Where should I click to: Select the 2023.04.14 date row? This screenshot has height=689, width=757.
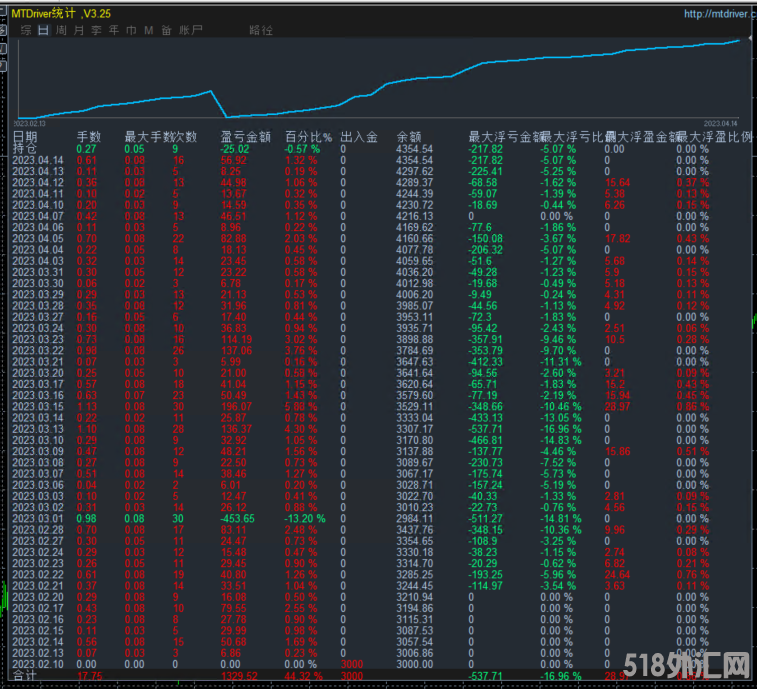(x=38, y=160)
